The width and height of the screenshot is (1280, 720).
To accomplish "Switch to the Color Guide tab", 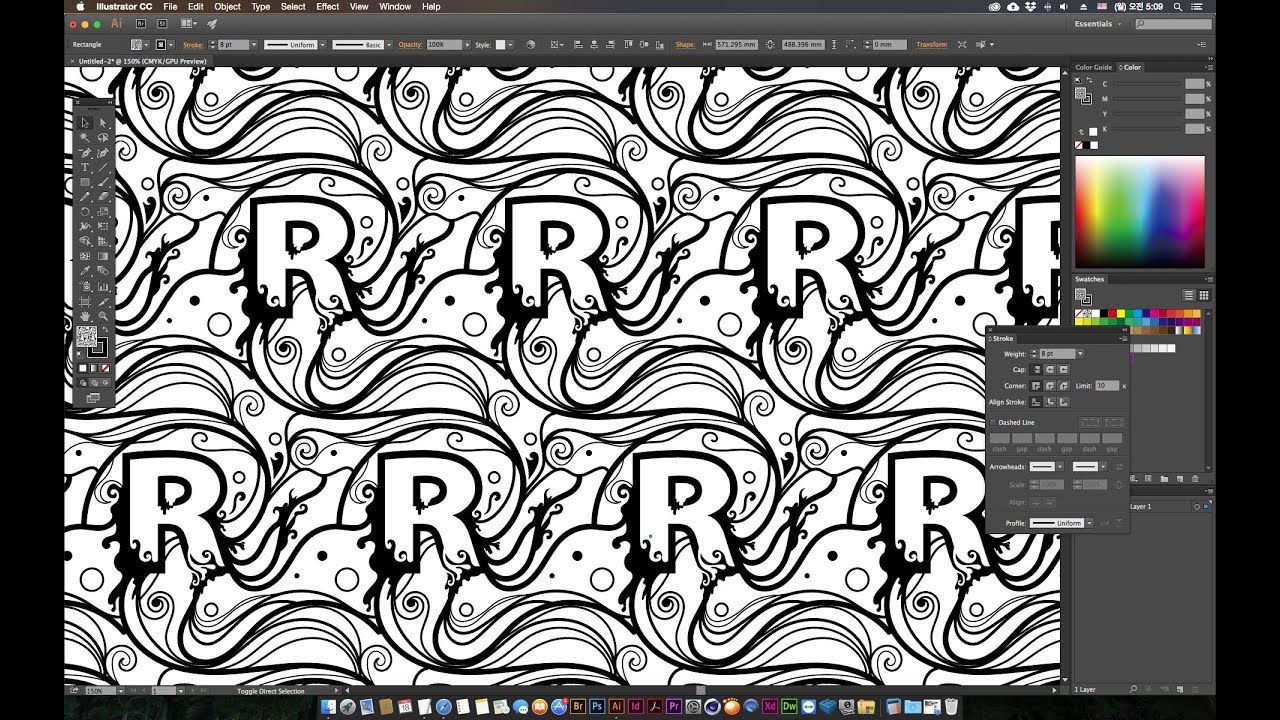I will 1093,67.
